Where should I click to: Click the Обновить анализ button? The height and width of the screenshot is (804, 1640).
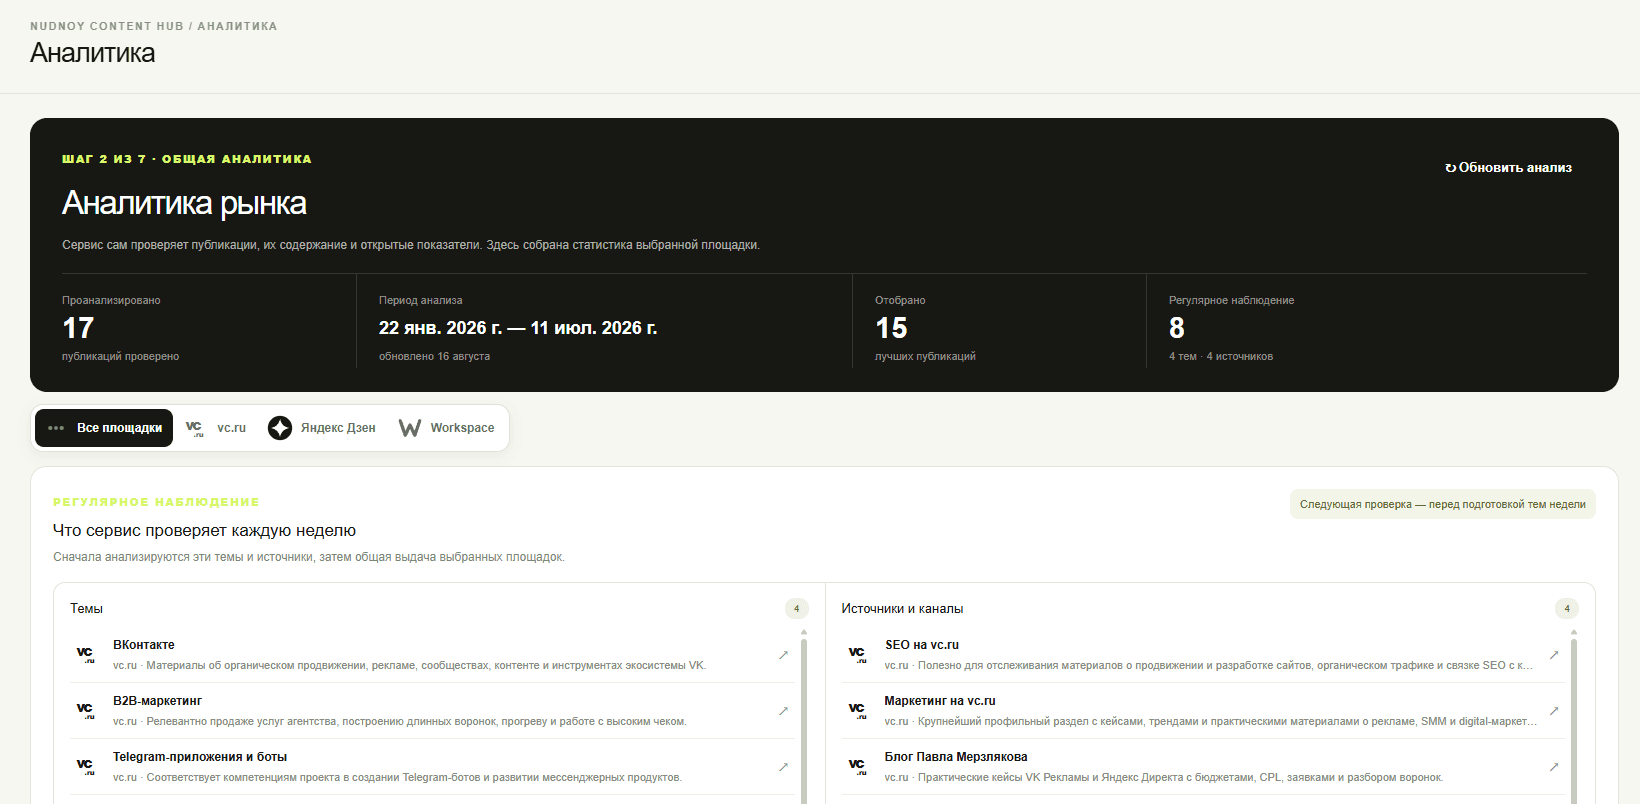click(1508, 168)
